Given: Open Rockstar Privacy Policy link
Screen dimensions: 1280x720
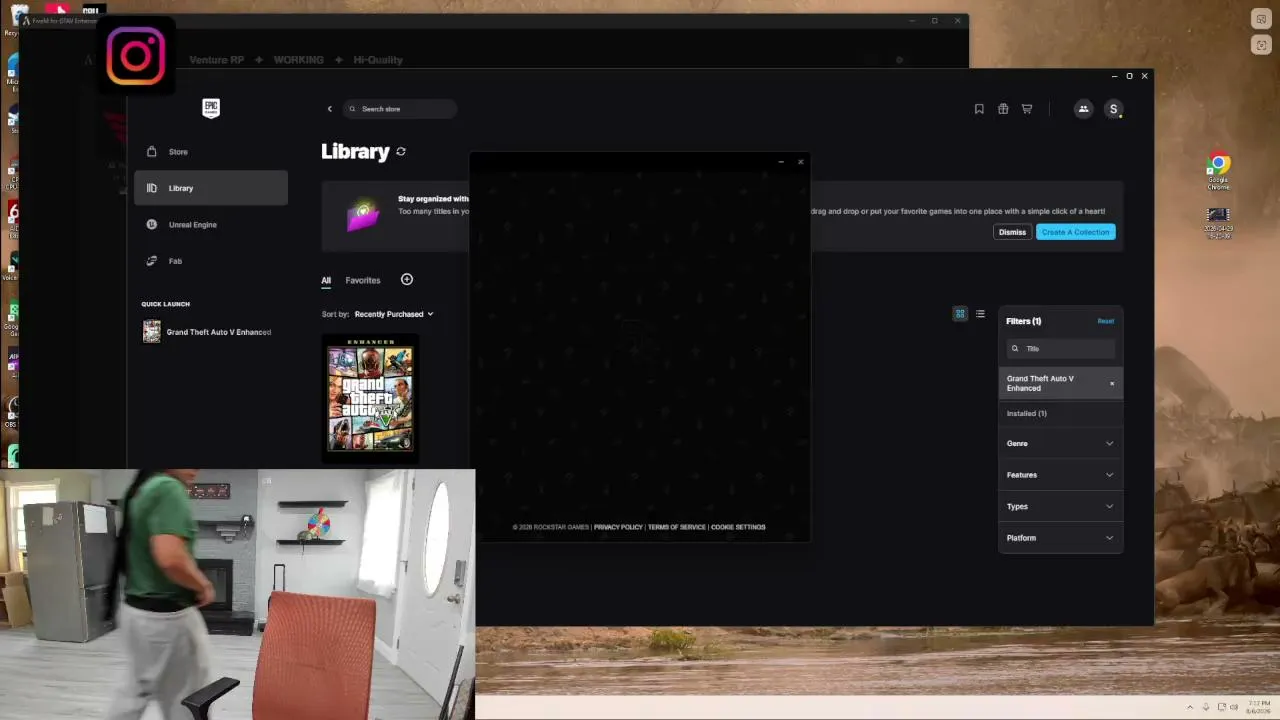Looking at the screenshot, I should point(618,527).
